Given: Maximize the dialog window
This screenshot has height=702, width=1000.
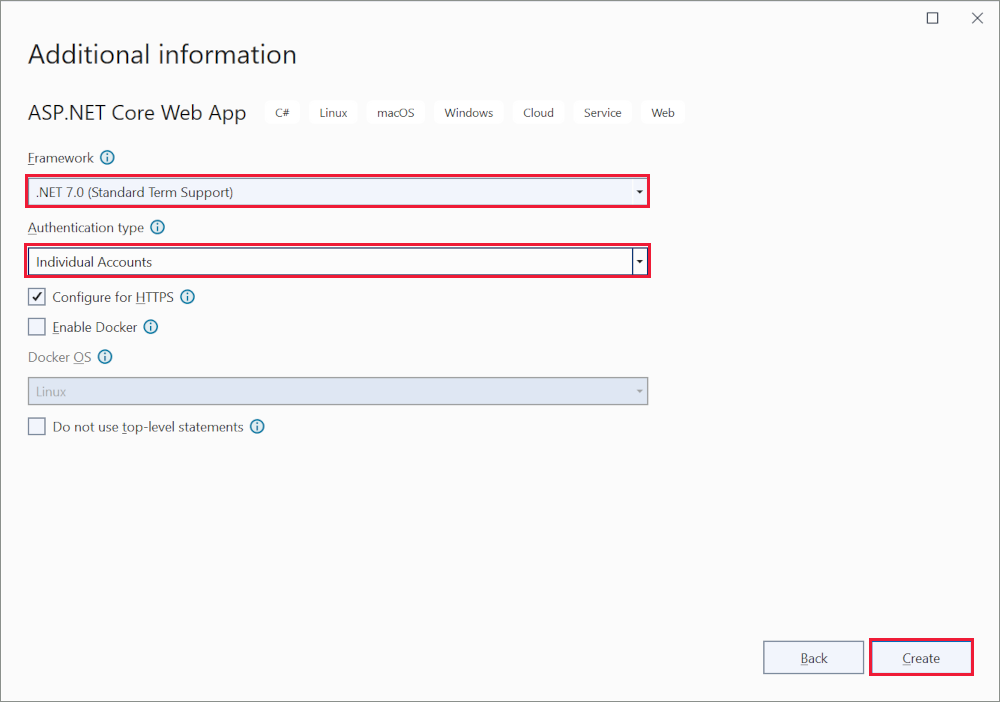Looking at the screenshot, I should click(x=933, y=18).
